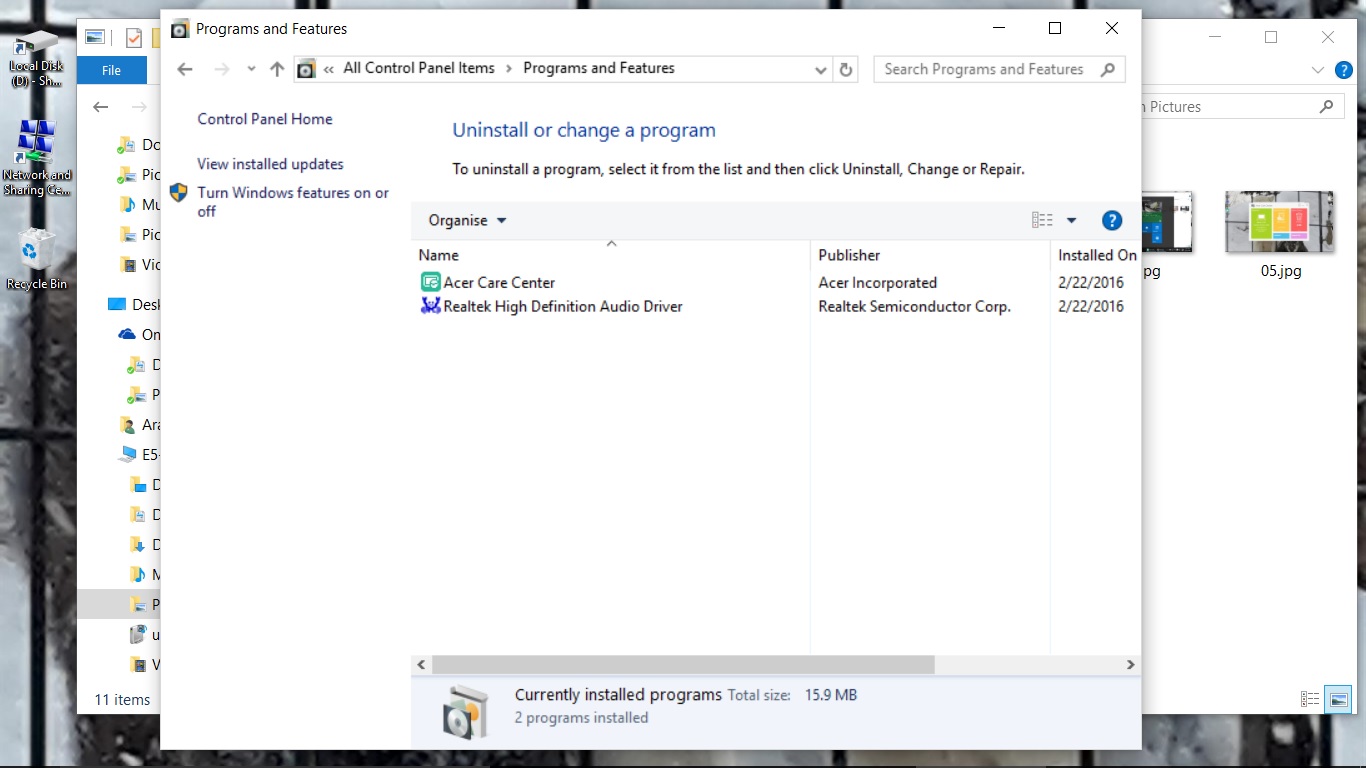The width and height of the screenshot is (1366, 768).
Task: Click the 11 items status in File Explorer
Action: pos(122,700)
